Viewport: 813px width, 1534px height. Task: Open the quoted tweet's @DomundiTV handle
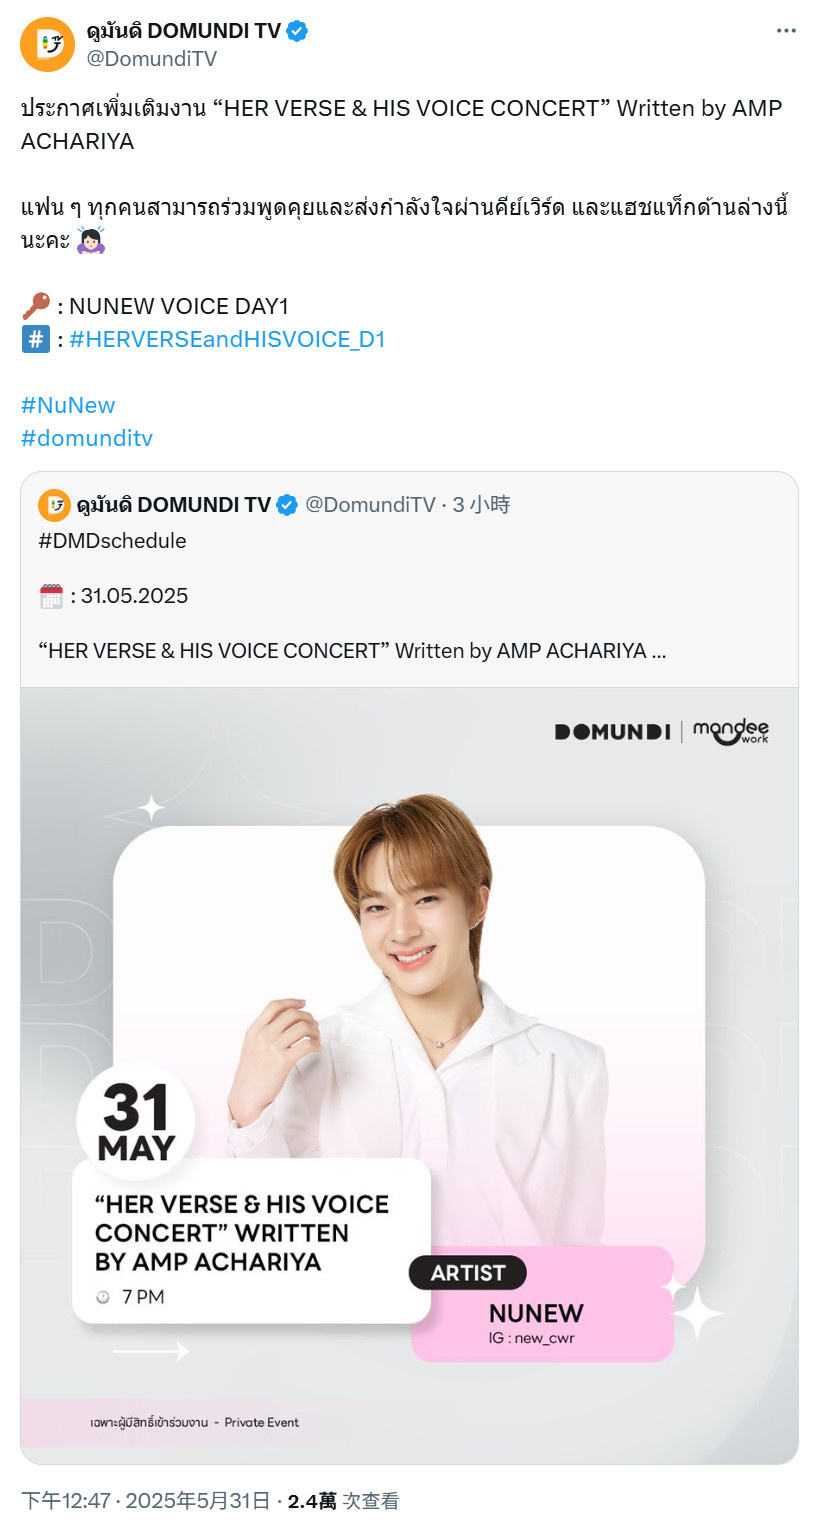point(370,505)
